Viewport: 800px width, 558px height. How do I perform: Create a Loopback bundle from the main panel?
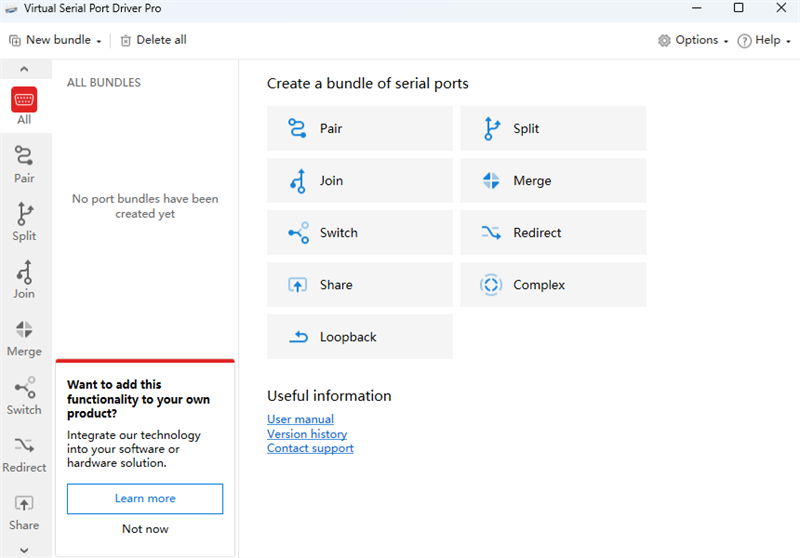pyautogui.click(x=360, y=337)
